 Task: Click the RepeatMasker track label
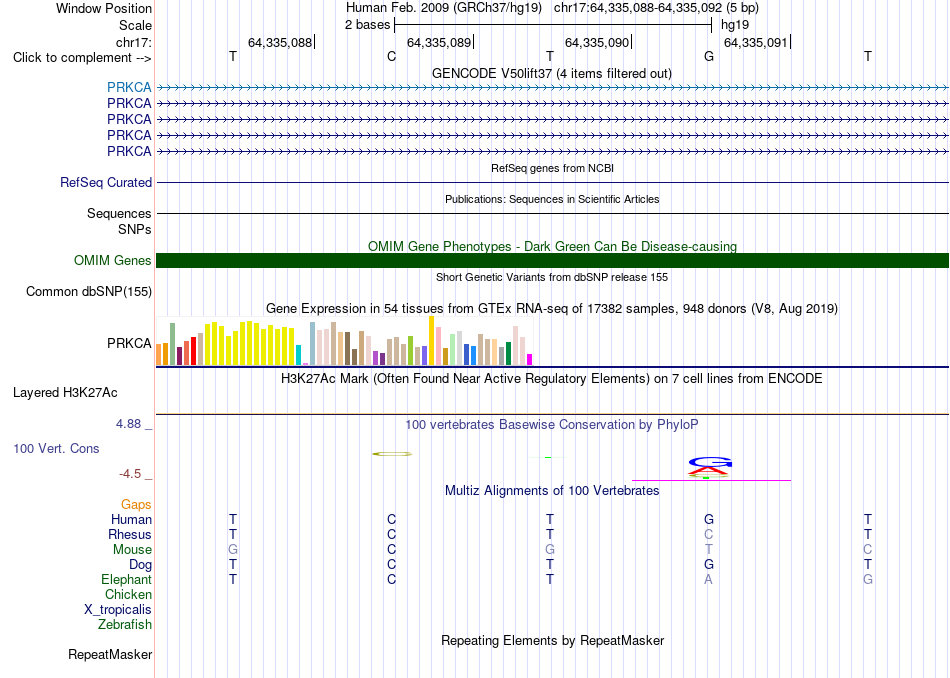coord(110,654)
